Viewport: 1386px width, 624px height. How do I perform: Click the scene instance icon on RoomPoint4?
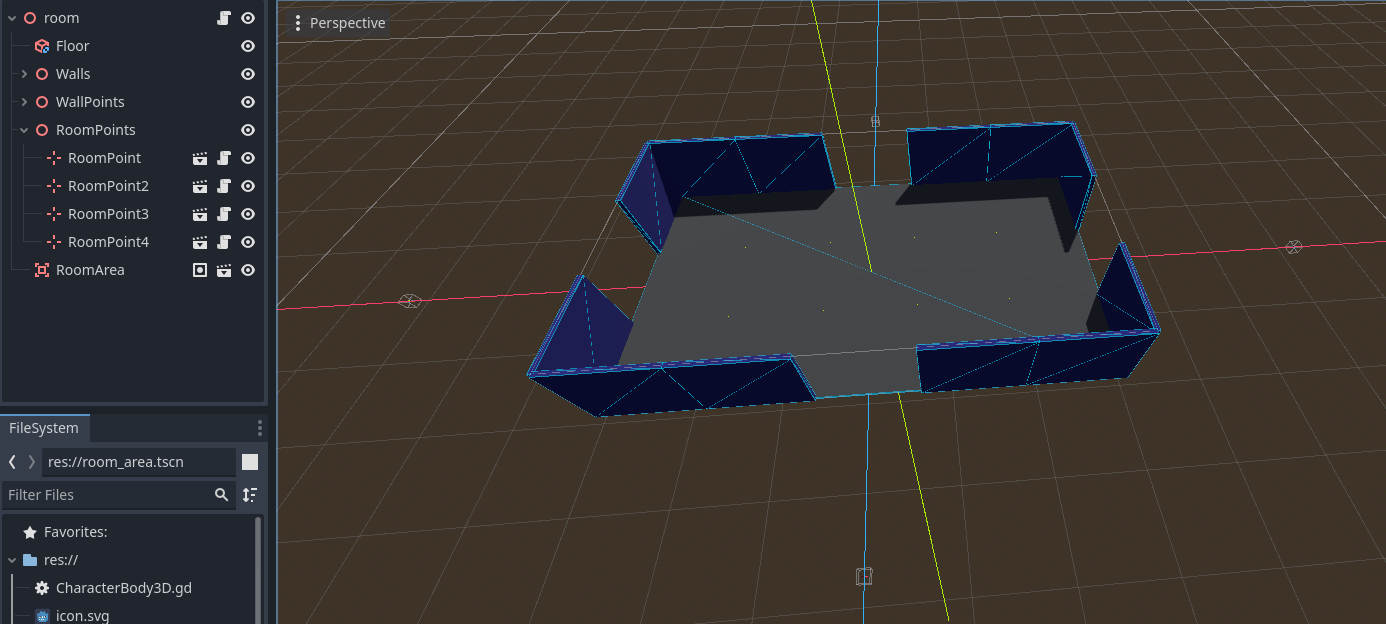200,242
